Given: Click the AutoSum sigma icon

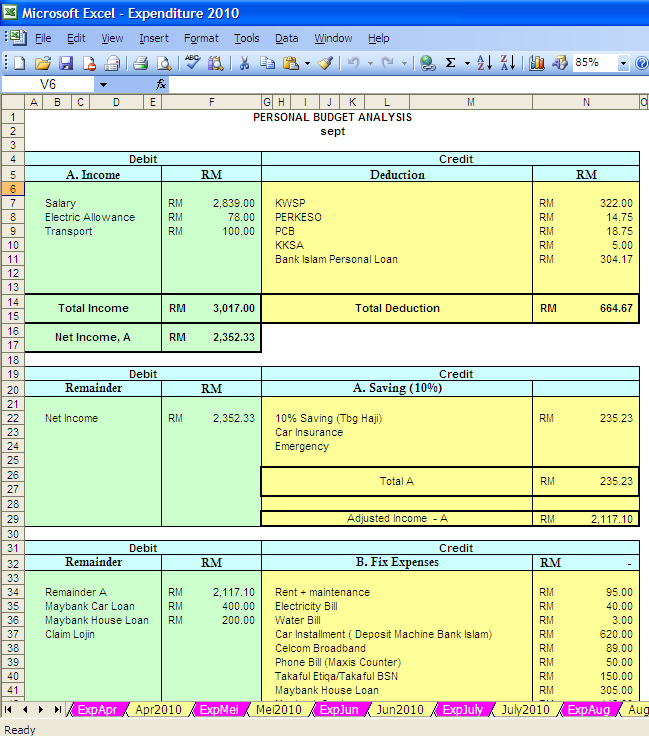Looking at the screenshot, I should [450, 63].
